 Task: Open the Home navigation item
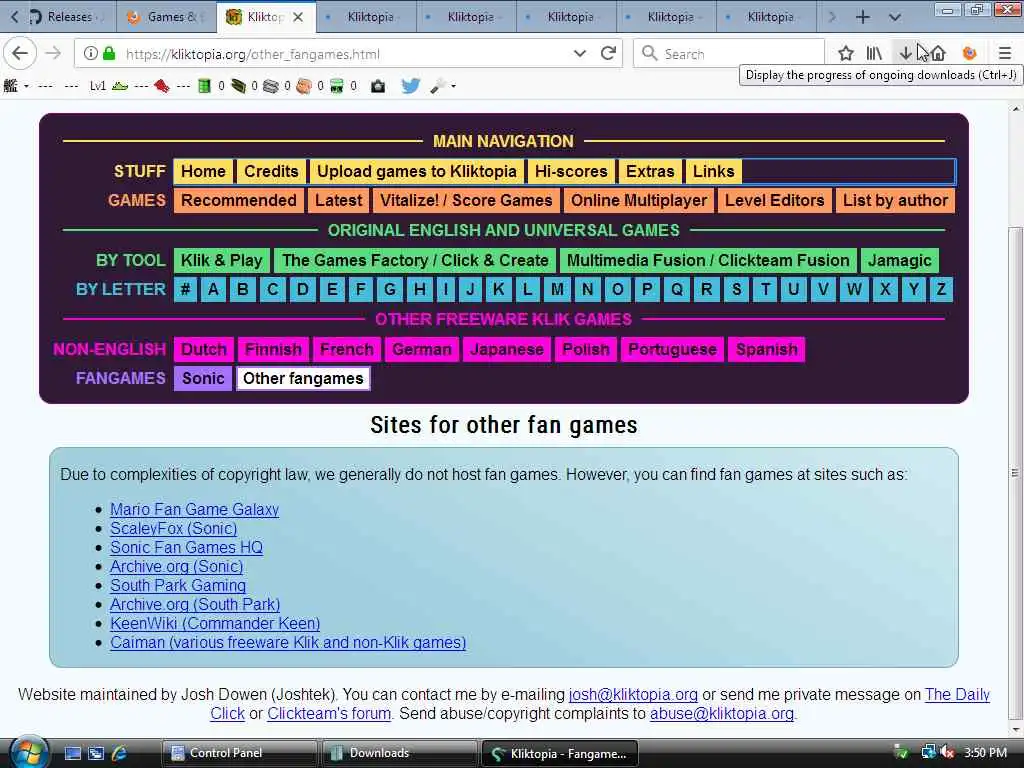coord(203,171)
